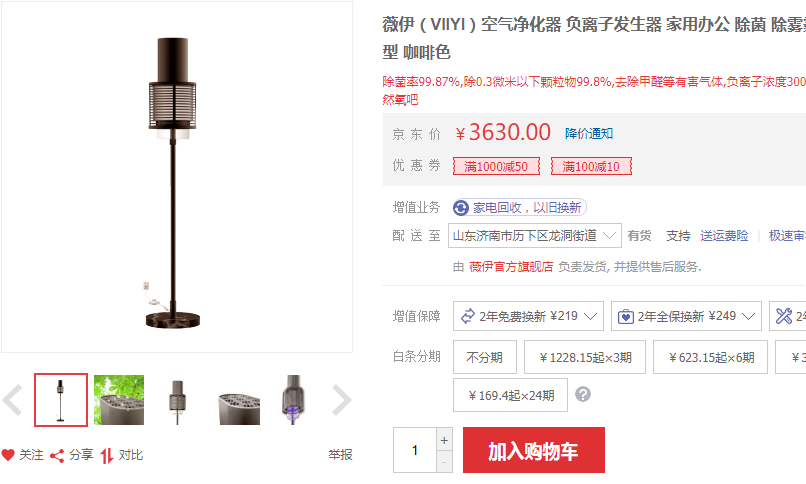Select the 不分期 installment option
The height and width of the screenshot is (484, 806).
click(485, 357)
